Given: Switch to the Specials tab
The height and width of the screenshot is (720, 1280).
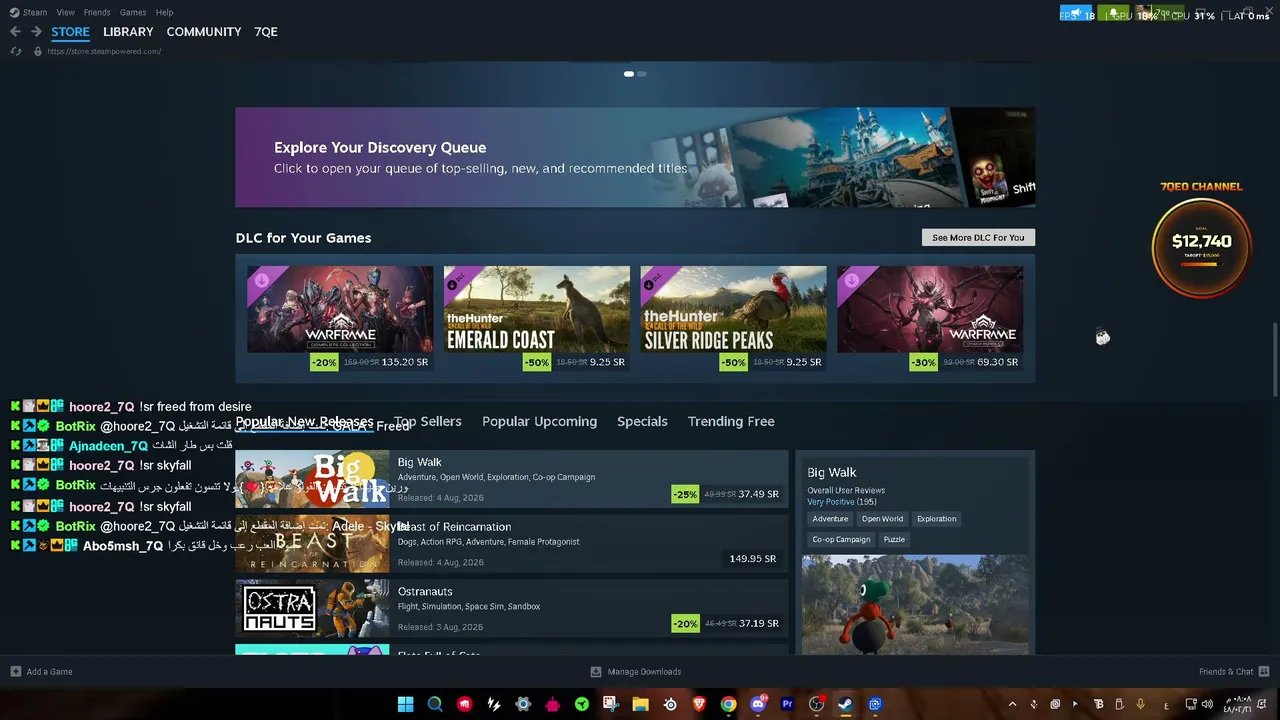Looking at the screenshot, I should tap(642, 422).
